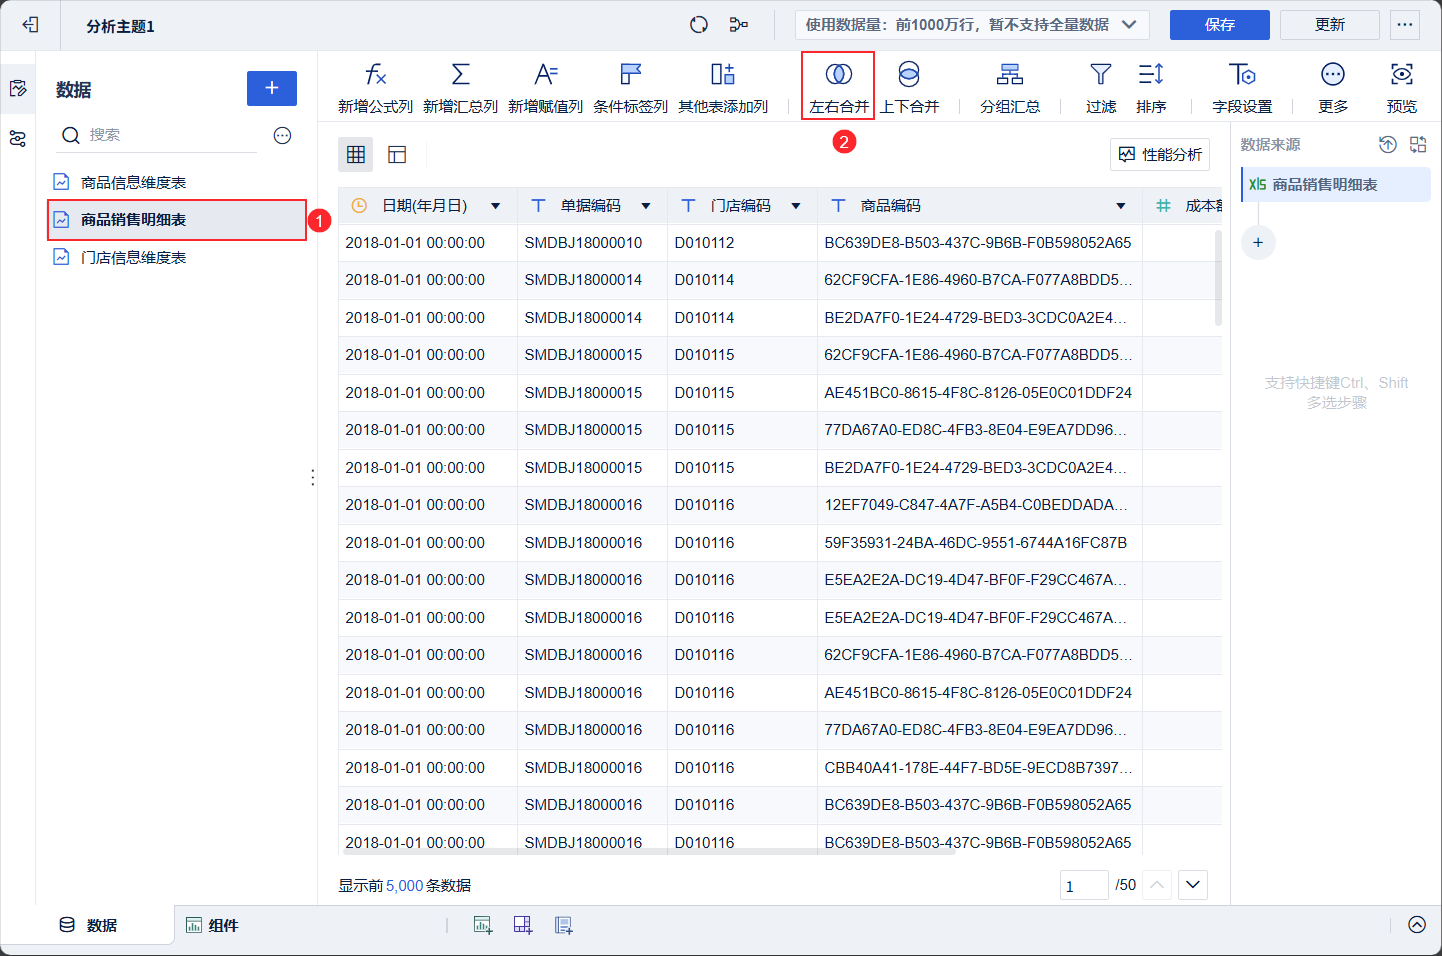Click the 更新 button

point(1330,25)
